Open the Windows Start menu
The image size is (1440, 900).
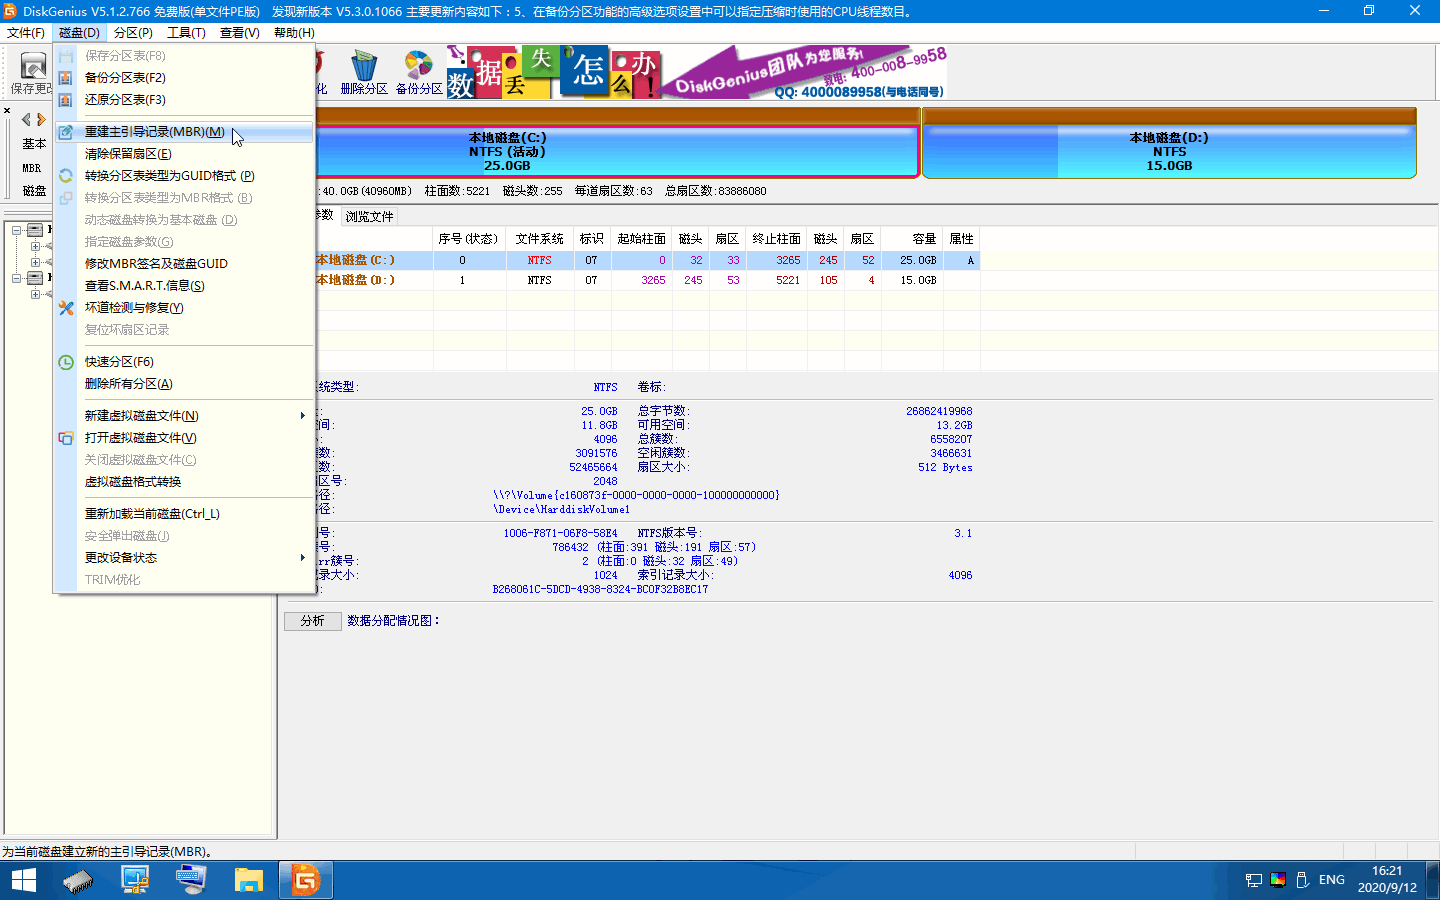pos(23,880)
